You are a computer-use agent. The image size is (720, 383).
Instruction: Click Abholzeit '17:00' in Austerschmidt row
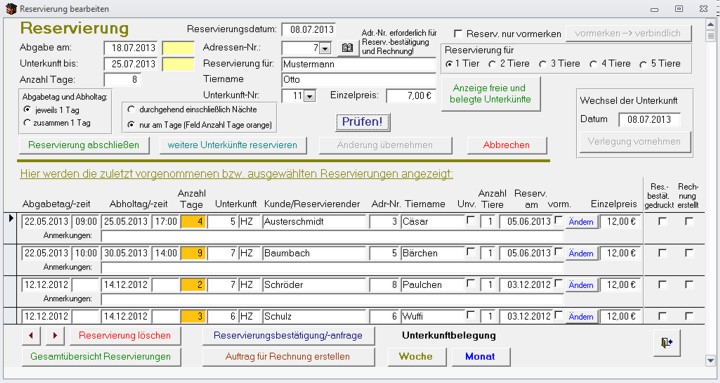[166, 221]
